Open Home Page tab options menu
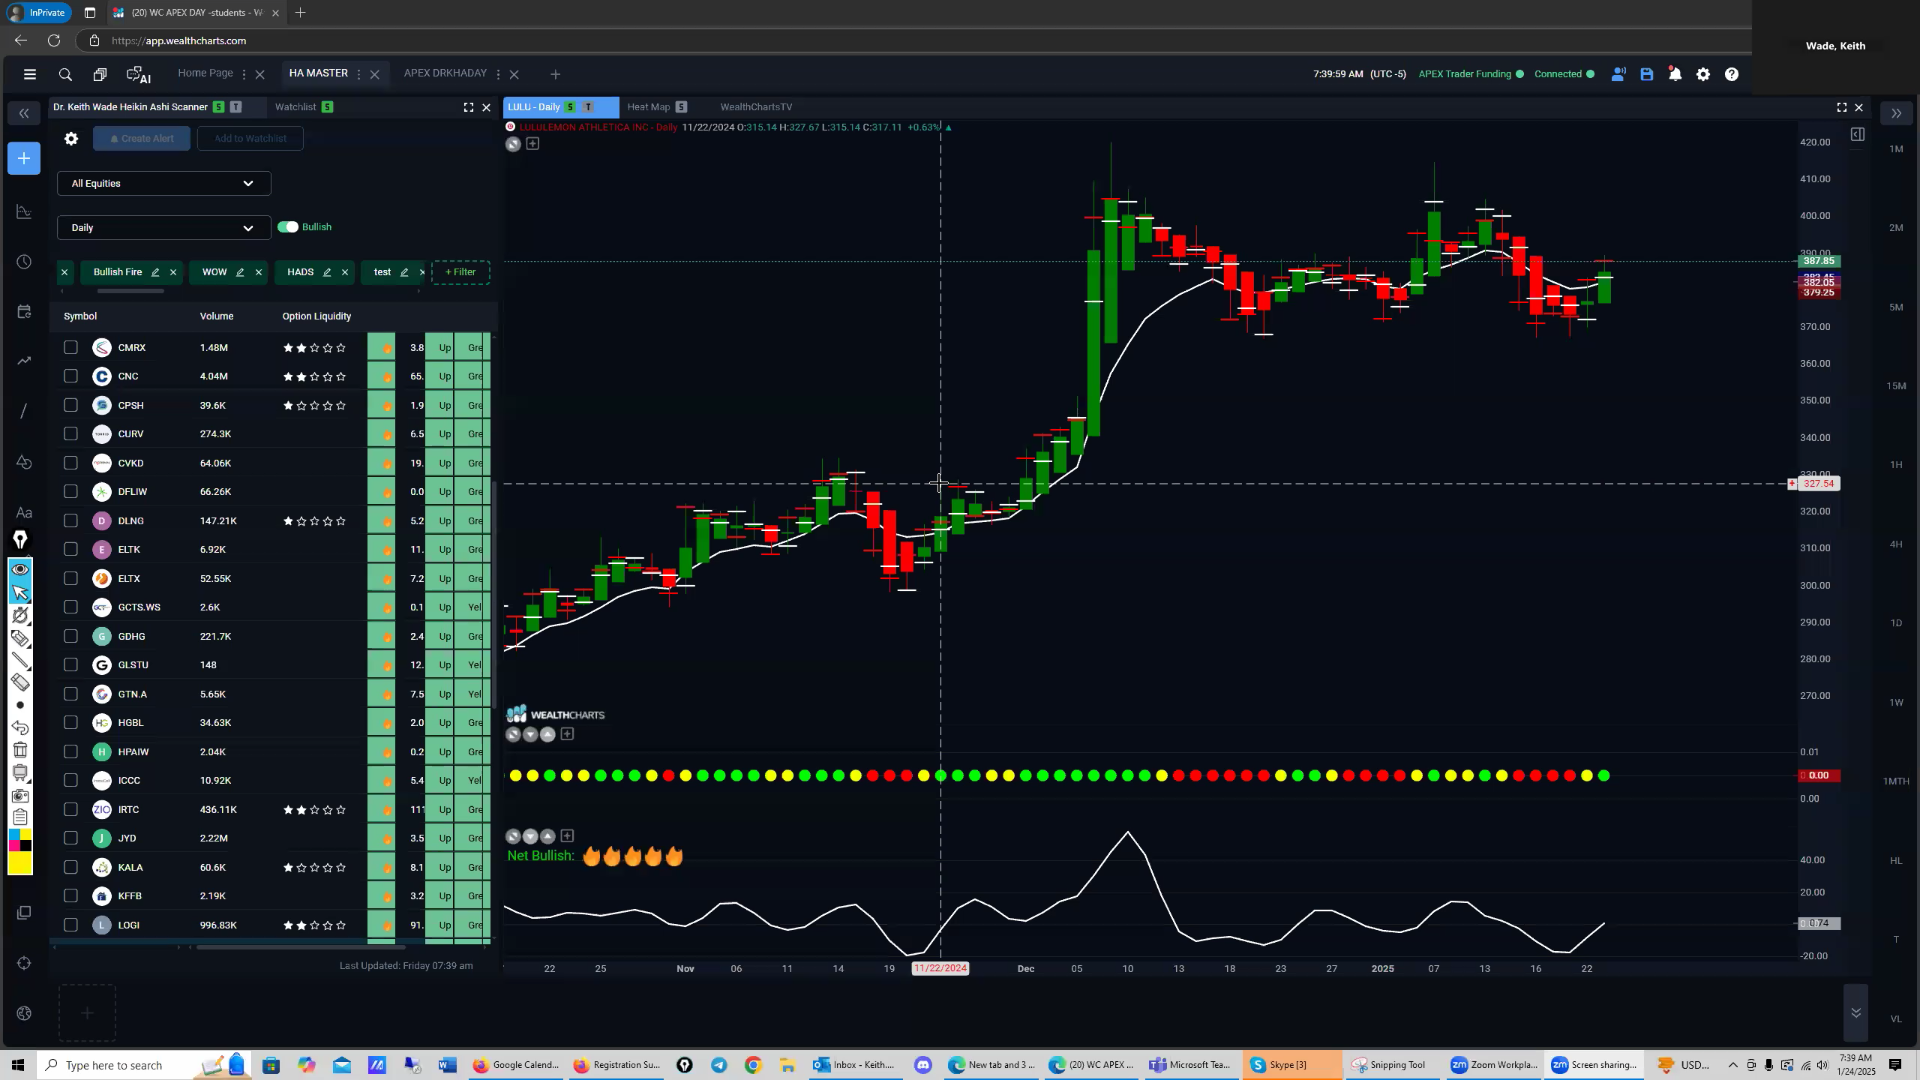This screenshot has height=1080, width=1920. pos(244,74)
